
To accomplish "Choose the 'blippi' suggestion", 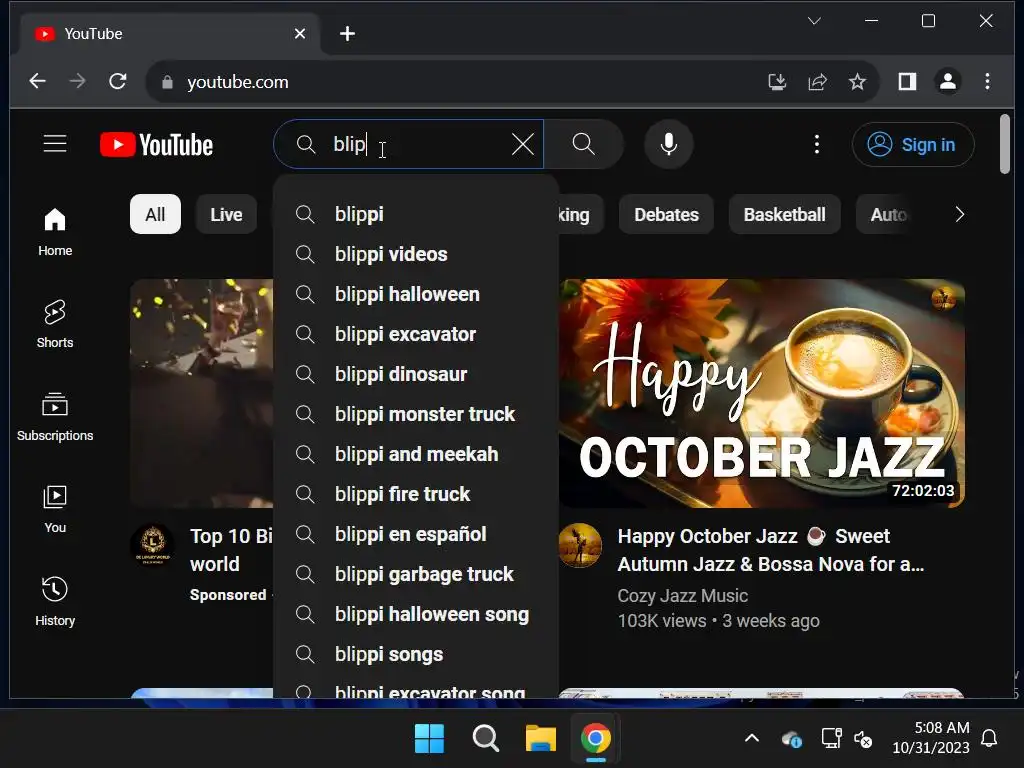I will [x=415, y=214].
